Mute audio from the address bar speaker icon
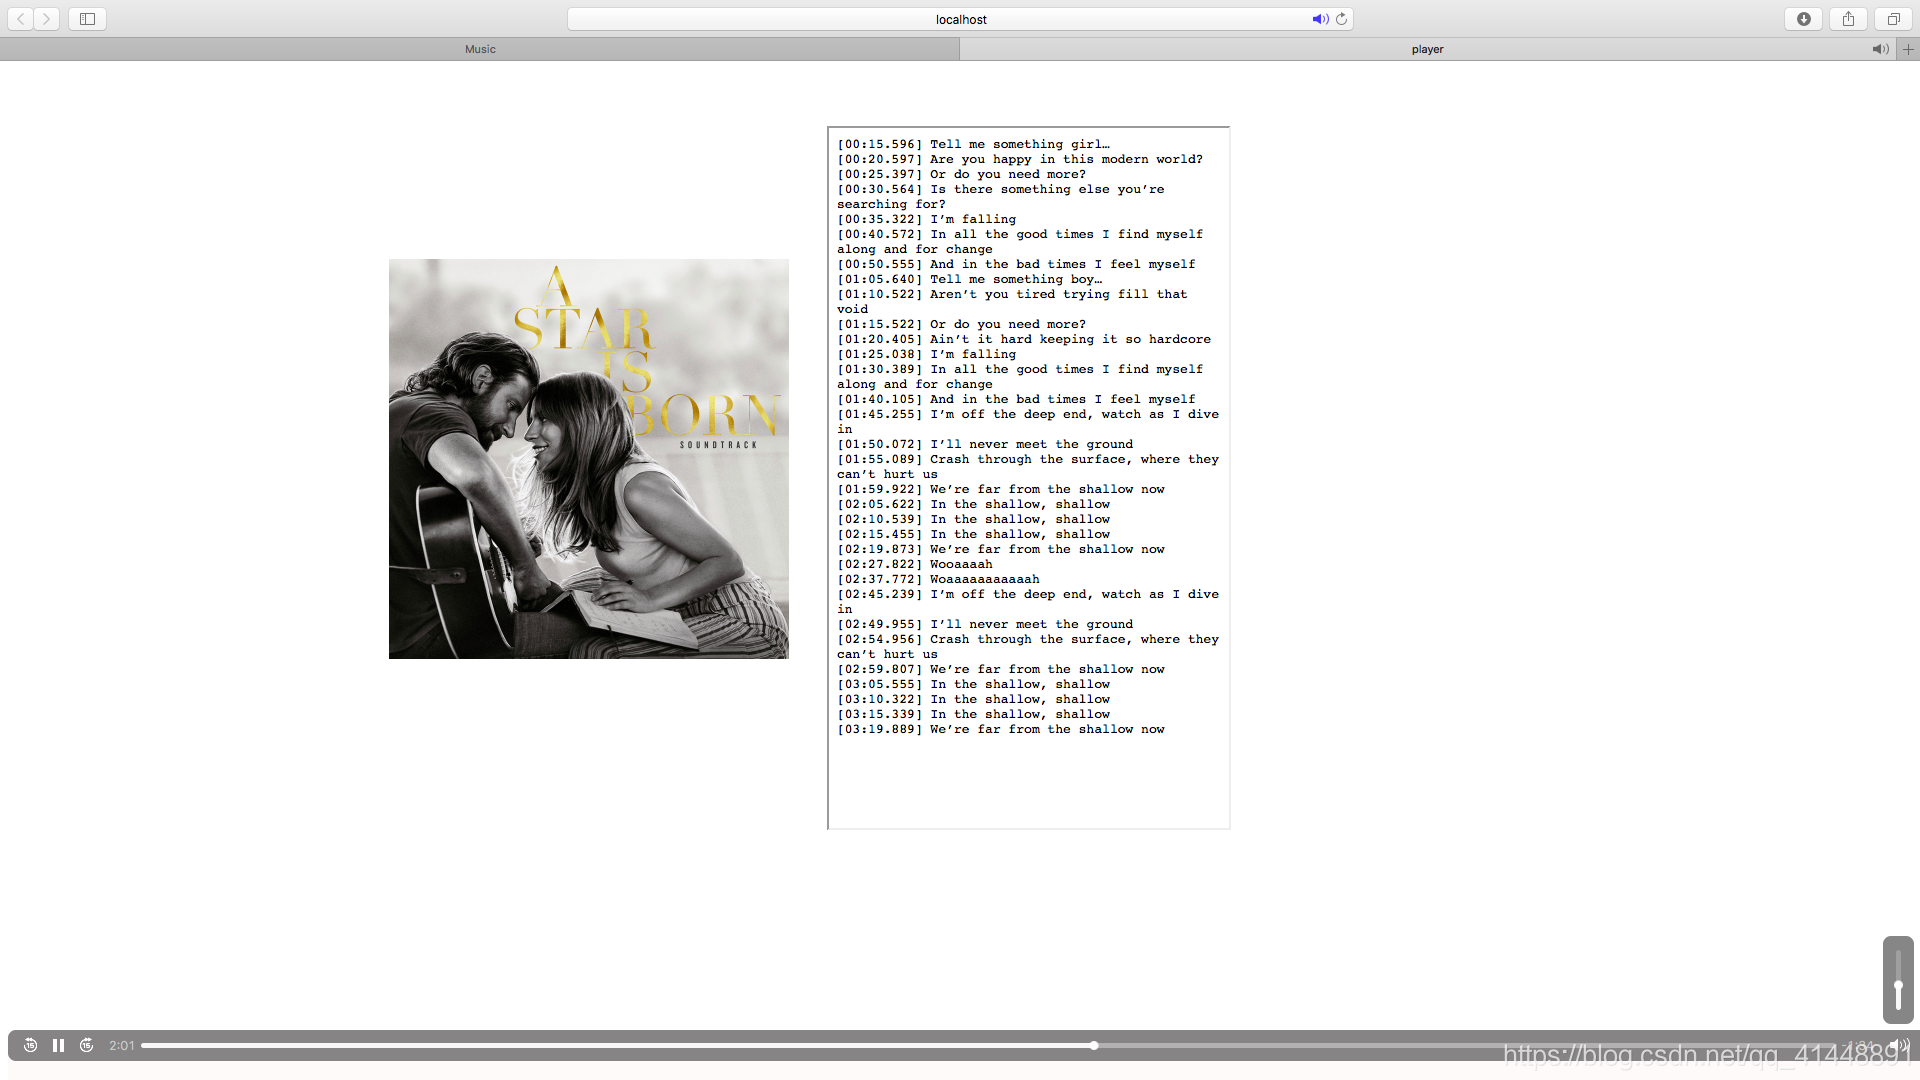Screen dimensions: 1920x1080 pyautogui.click(x=1320, y=19)
